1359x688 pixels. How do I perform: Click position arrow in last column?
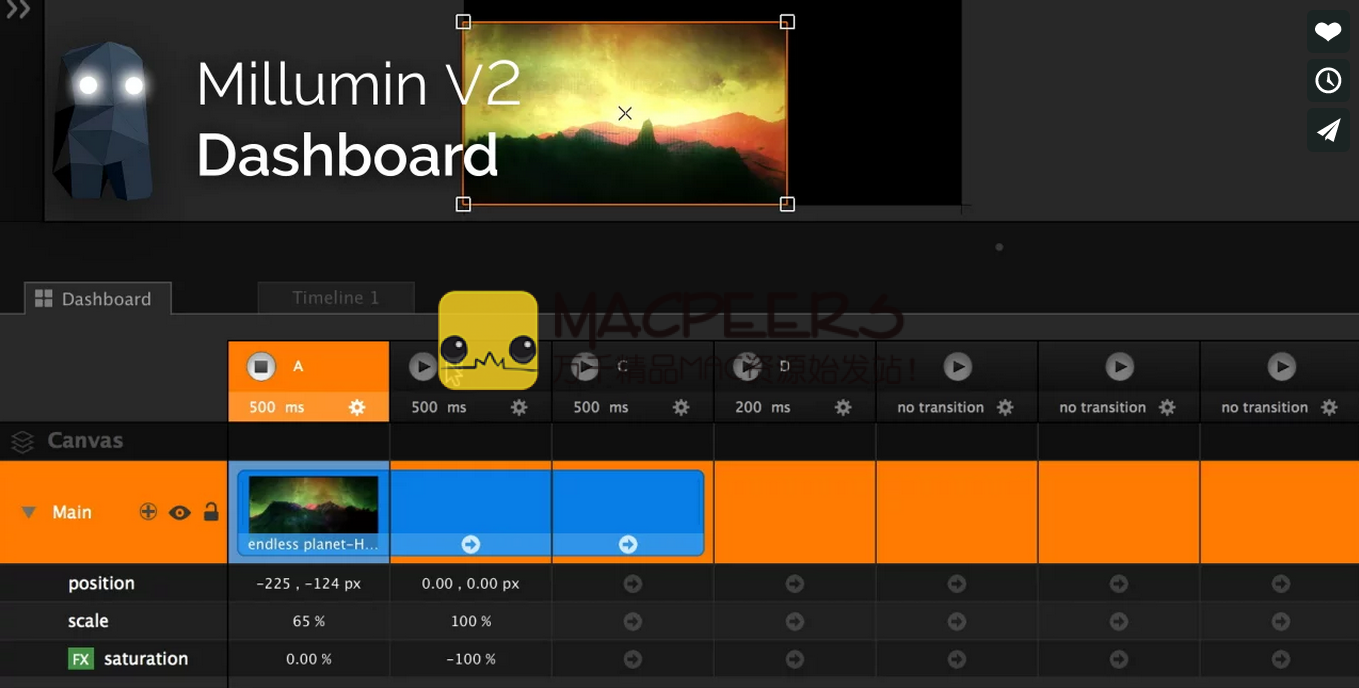point(1281,583)
